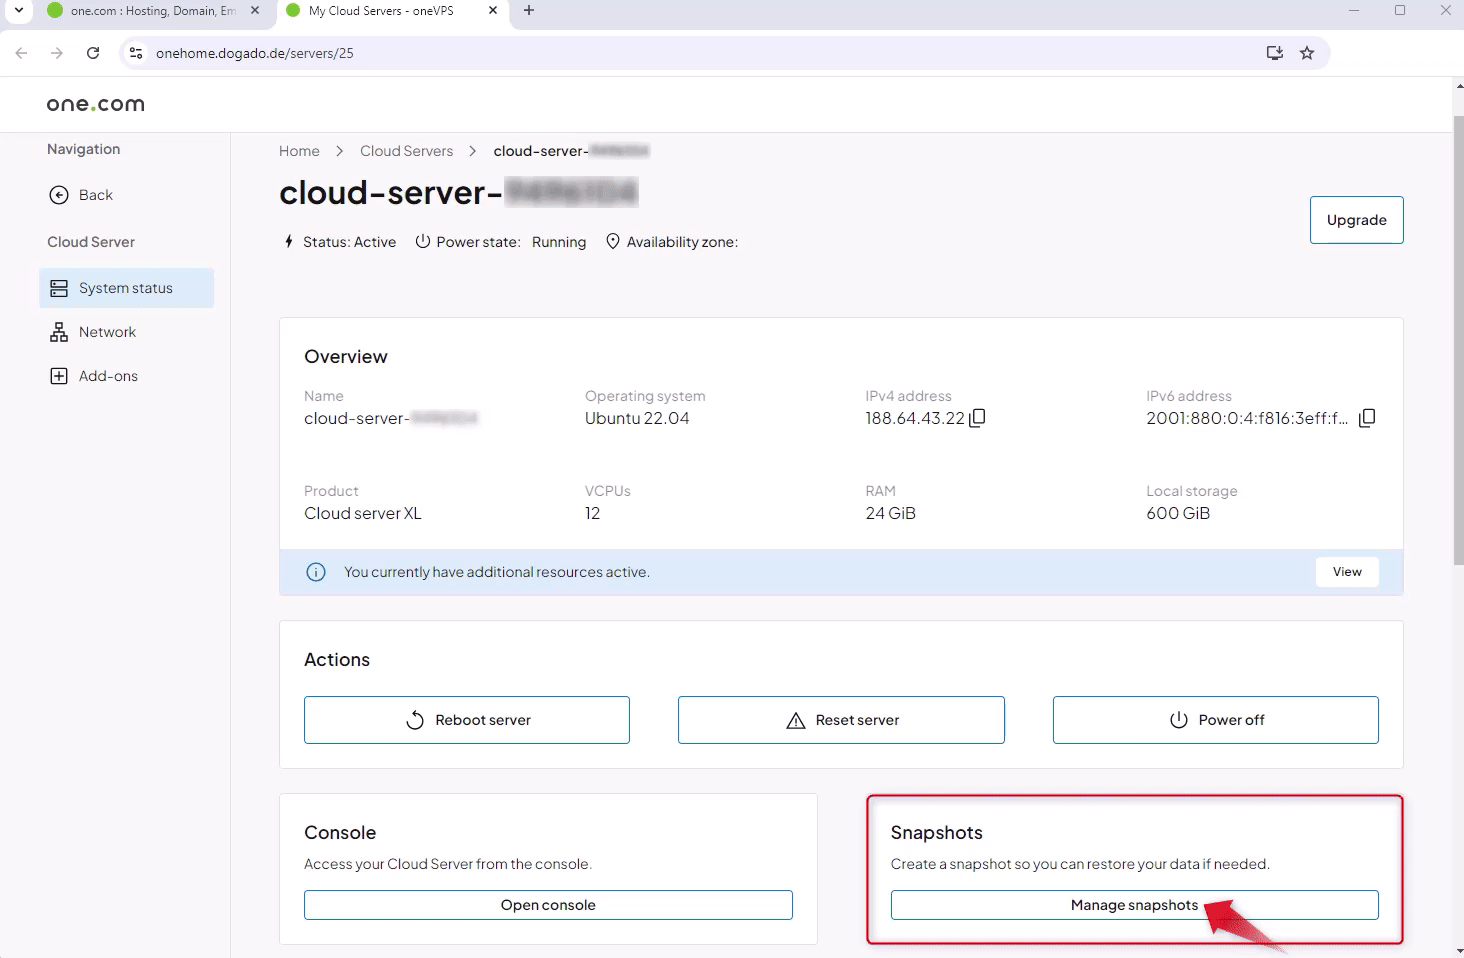Open the one.com logo home link
The height and width of the screenshot is (958, 1464).
96,104
